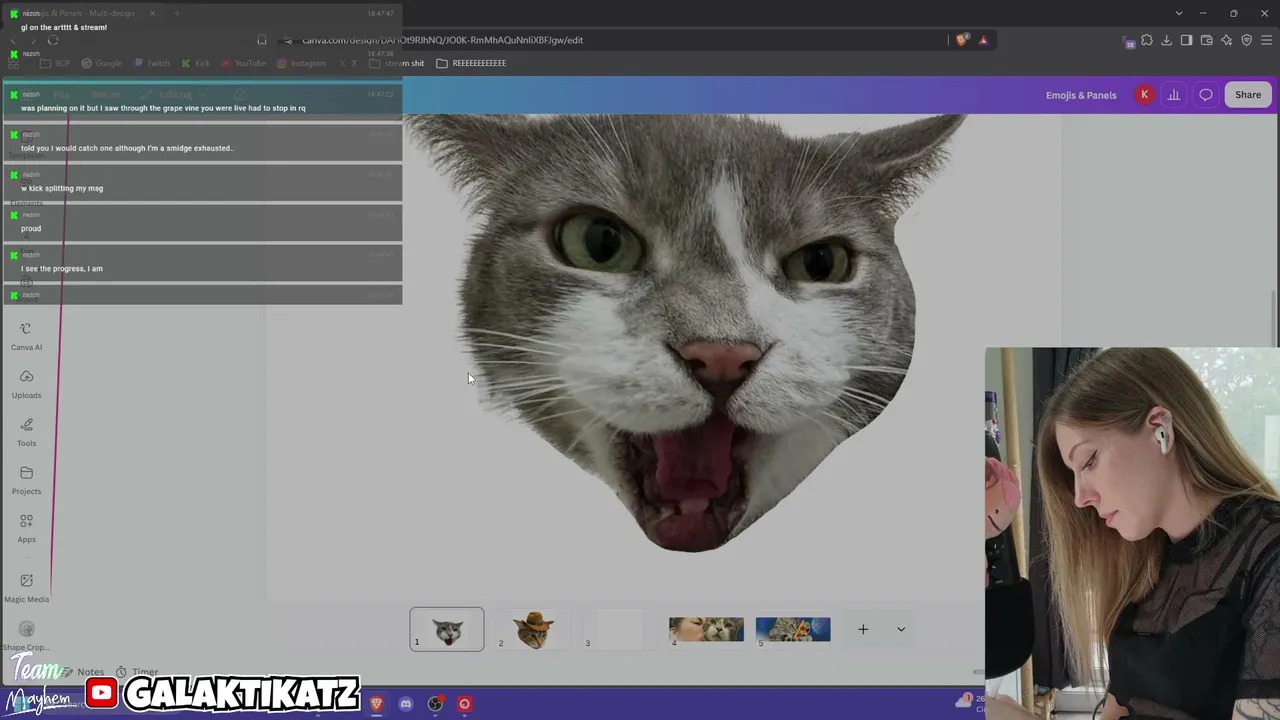Open the browser Downloads icon
Image resolution: width=1280 pixels, height=720 pixels.
(1167, 40)
